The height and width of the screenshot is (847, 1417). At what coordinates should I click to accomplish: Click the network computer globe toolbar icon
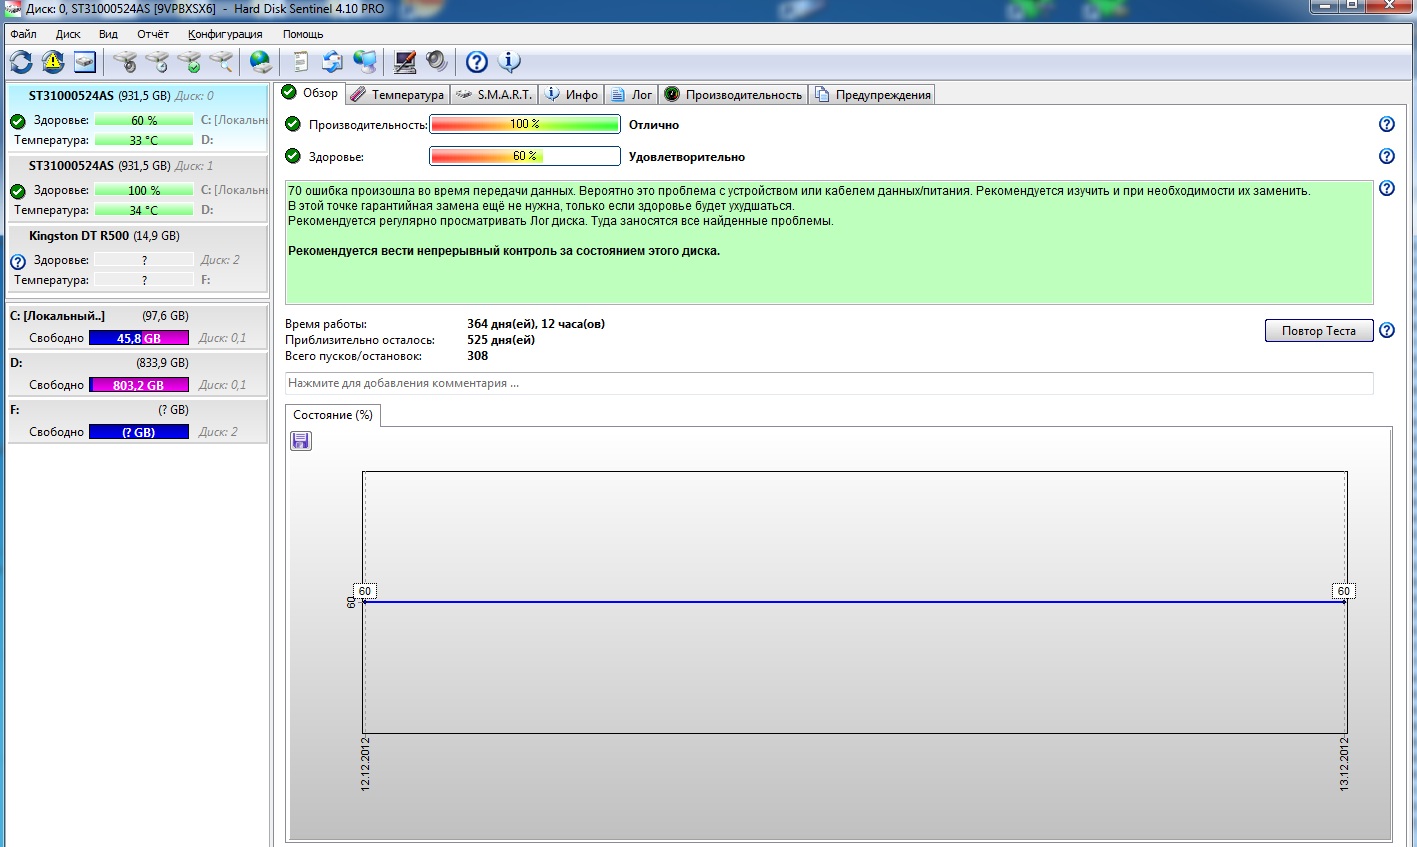(x=365, y=62)
